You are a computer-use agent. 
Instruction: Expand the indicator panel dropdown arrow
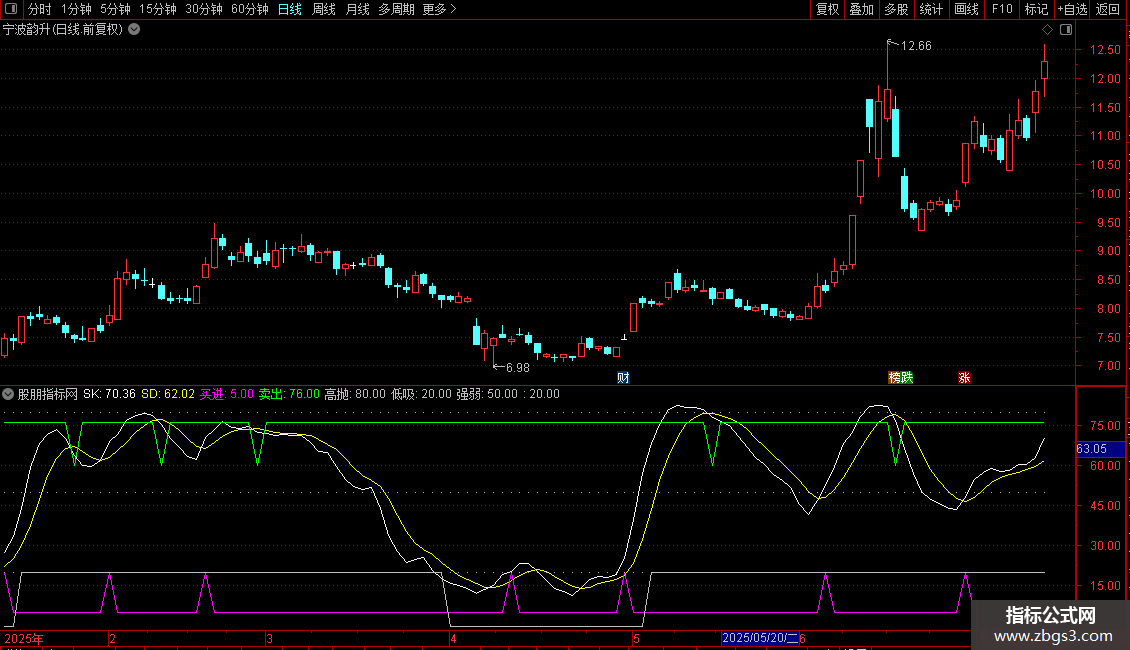(9, 394)
